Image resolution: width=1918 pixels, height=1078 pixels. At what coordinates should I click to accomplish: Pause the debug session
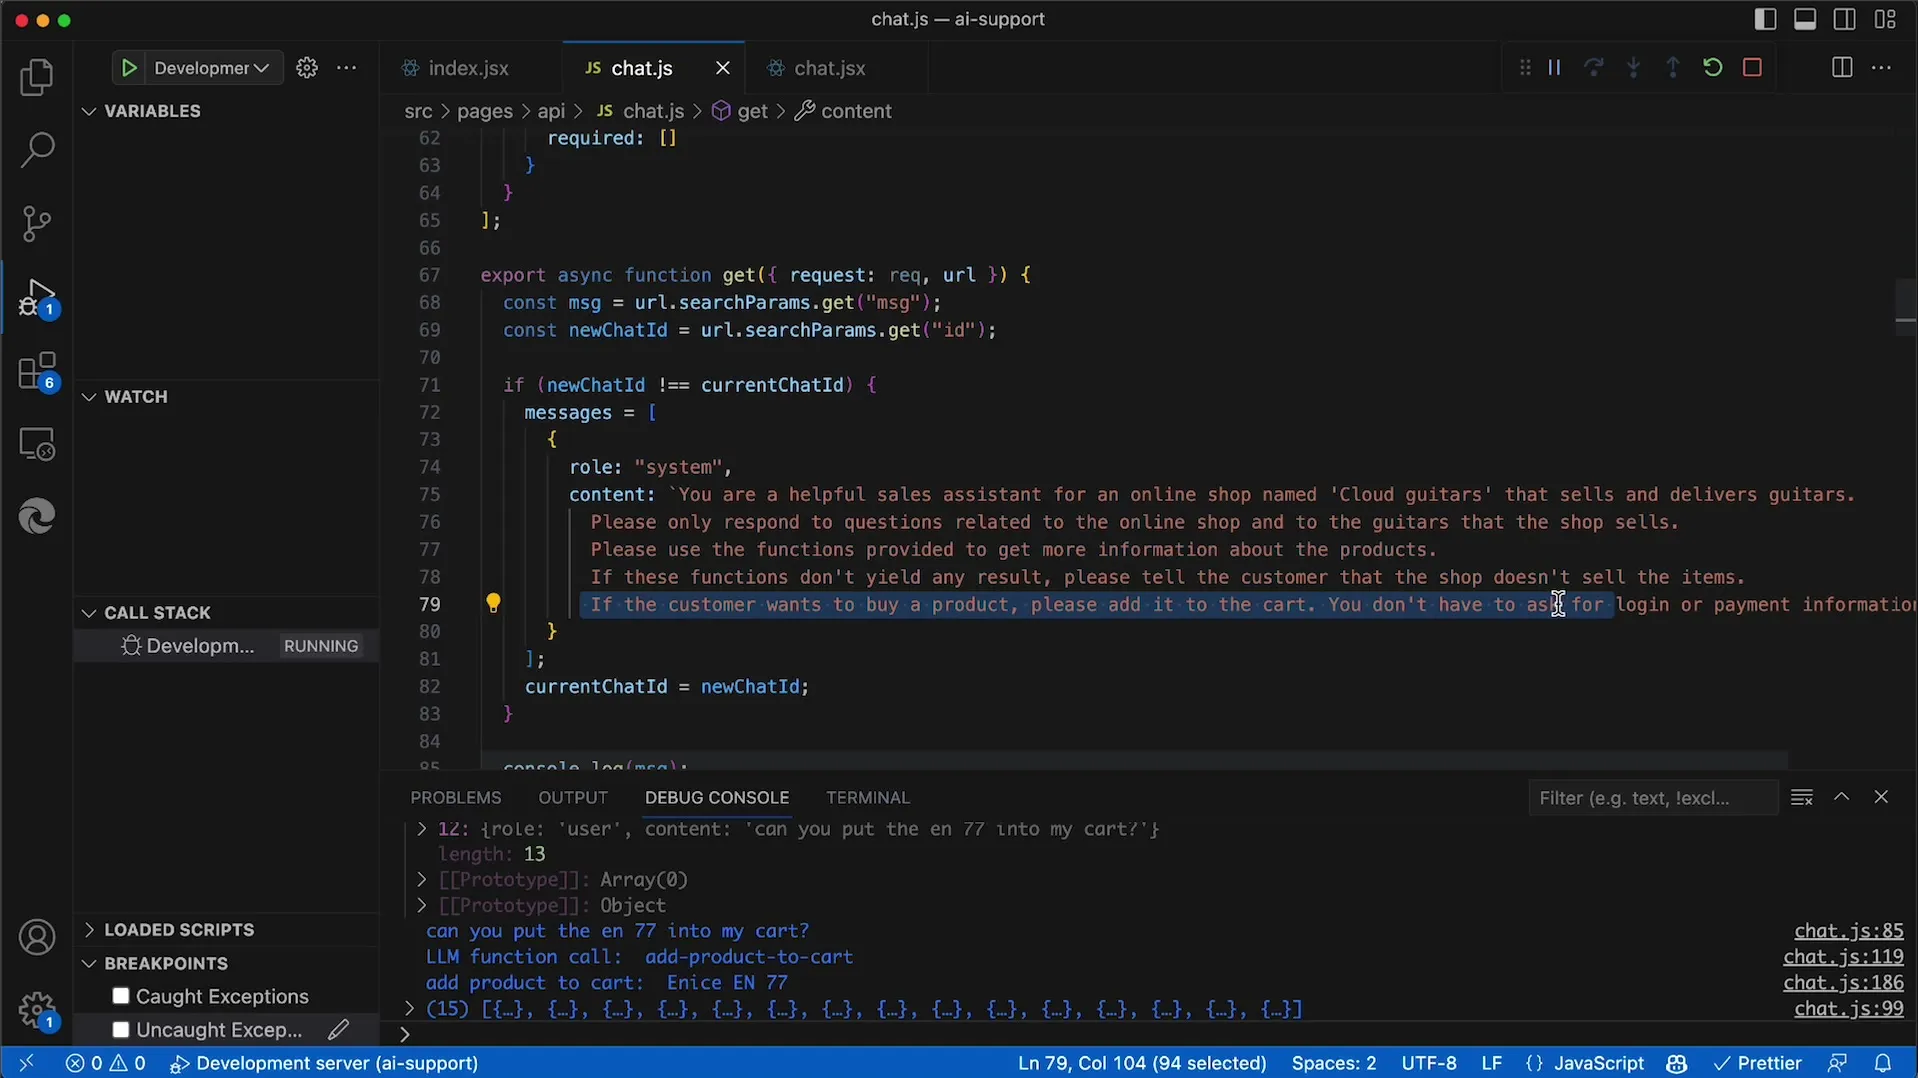click(x=1555, y=68)
